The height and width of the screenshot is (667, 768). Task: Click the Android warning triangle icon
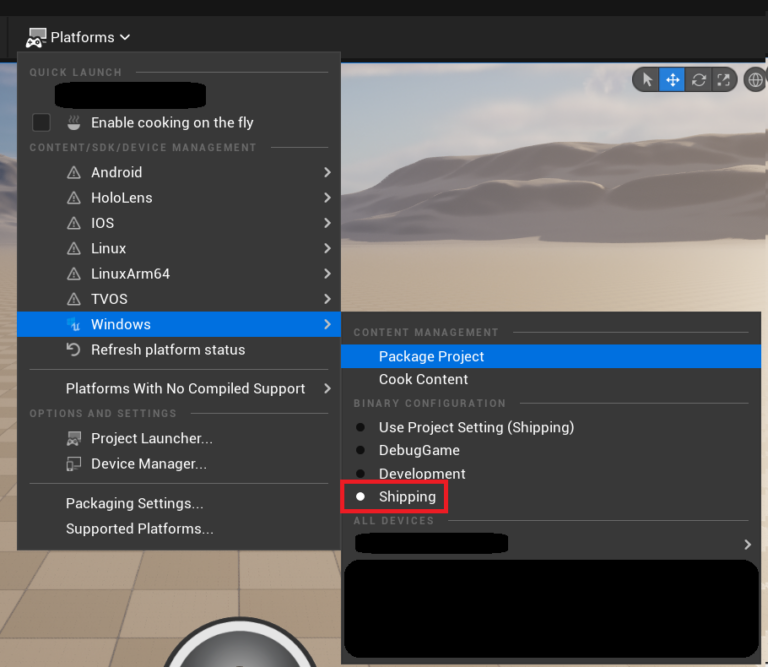pyautogui.click(x=73, y=172)
